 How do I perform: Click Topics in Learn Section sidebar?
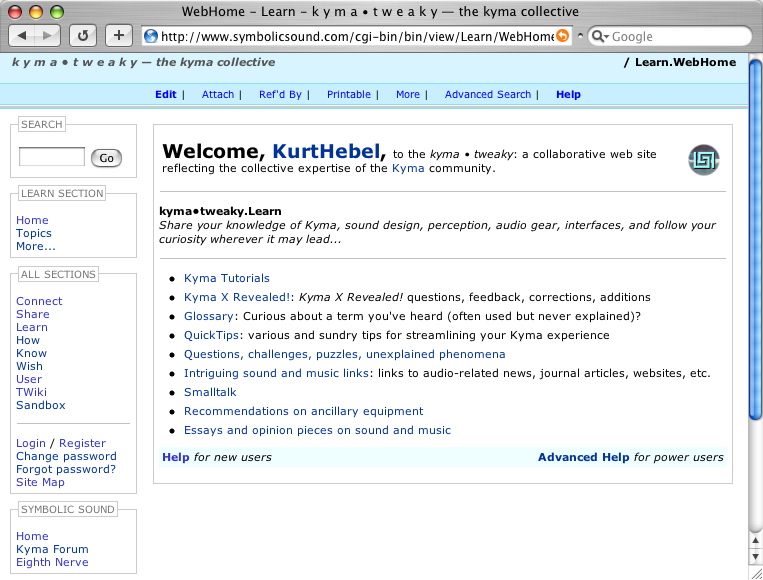tap(34, 234)
